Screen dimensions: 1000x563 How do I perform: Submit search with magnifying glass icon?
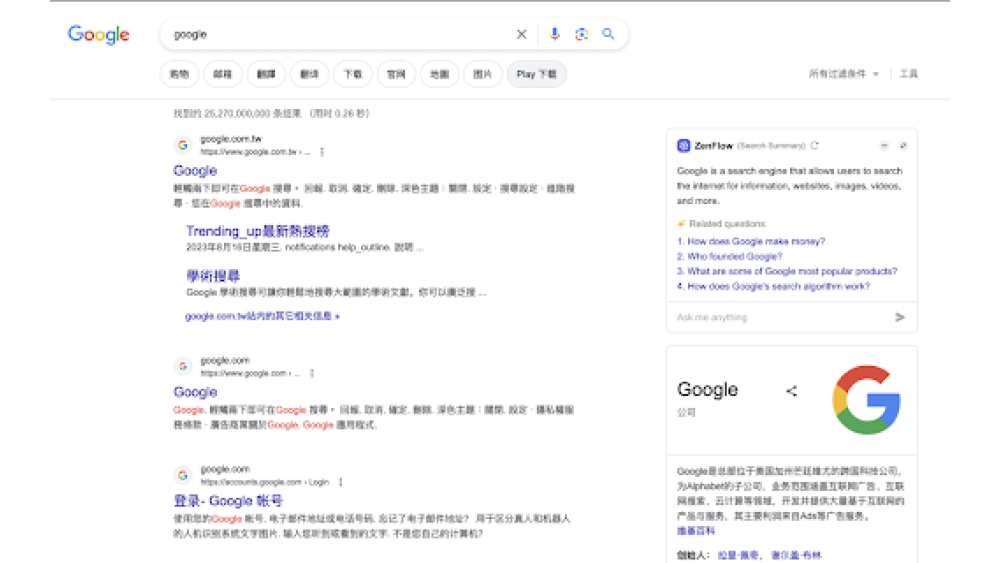point(608,34)
